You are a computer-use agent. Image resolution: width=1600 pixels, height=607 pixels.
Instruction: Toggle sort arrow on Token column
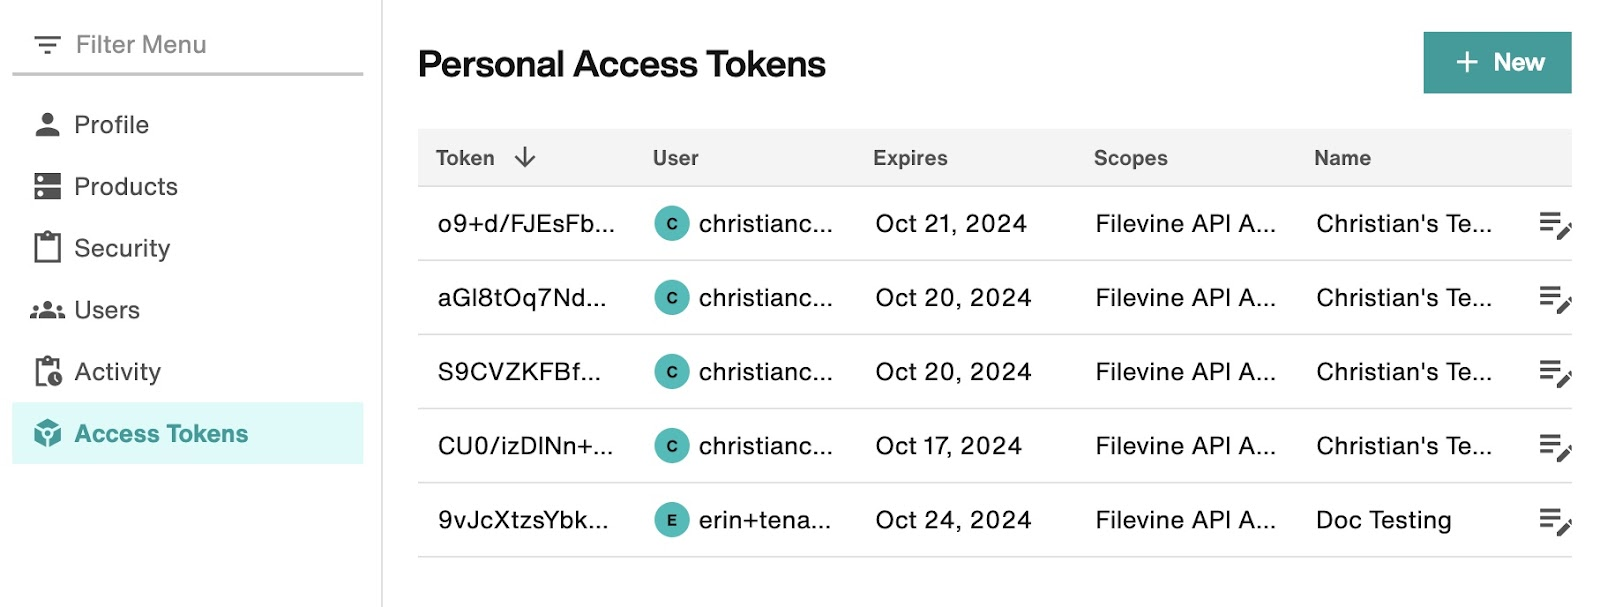click(525, 158)
